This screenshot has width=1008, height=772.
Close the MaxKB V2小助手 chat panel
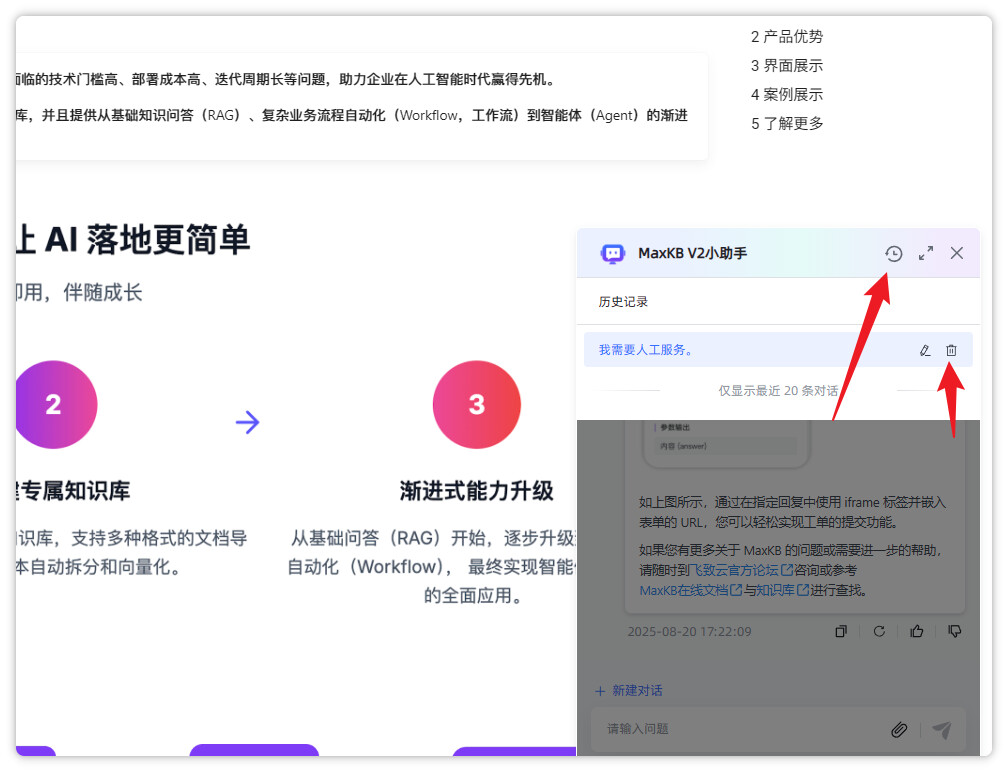tap(957, 253)
